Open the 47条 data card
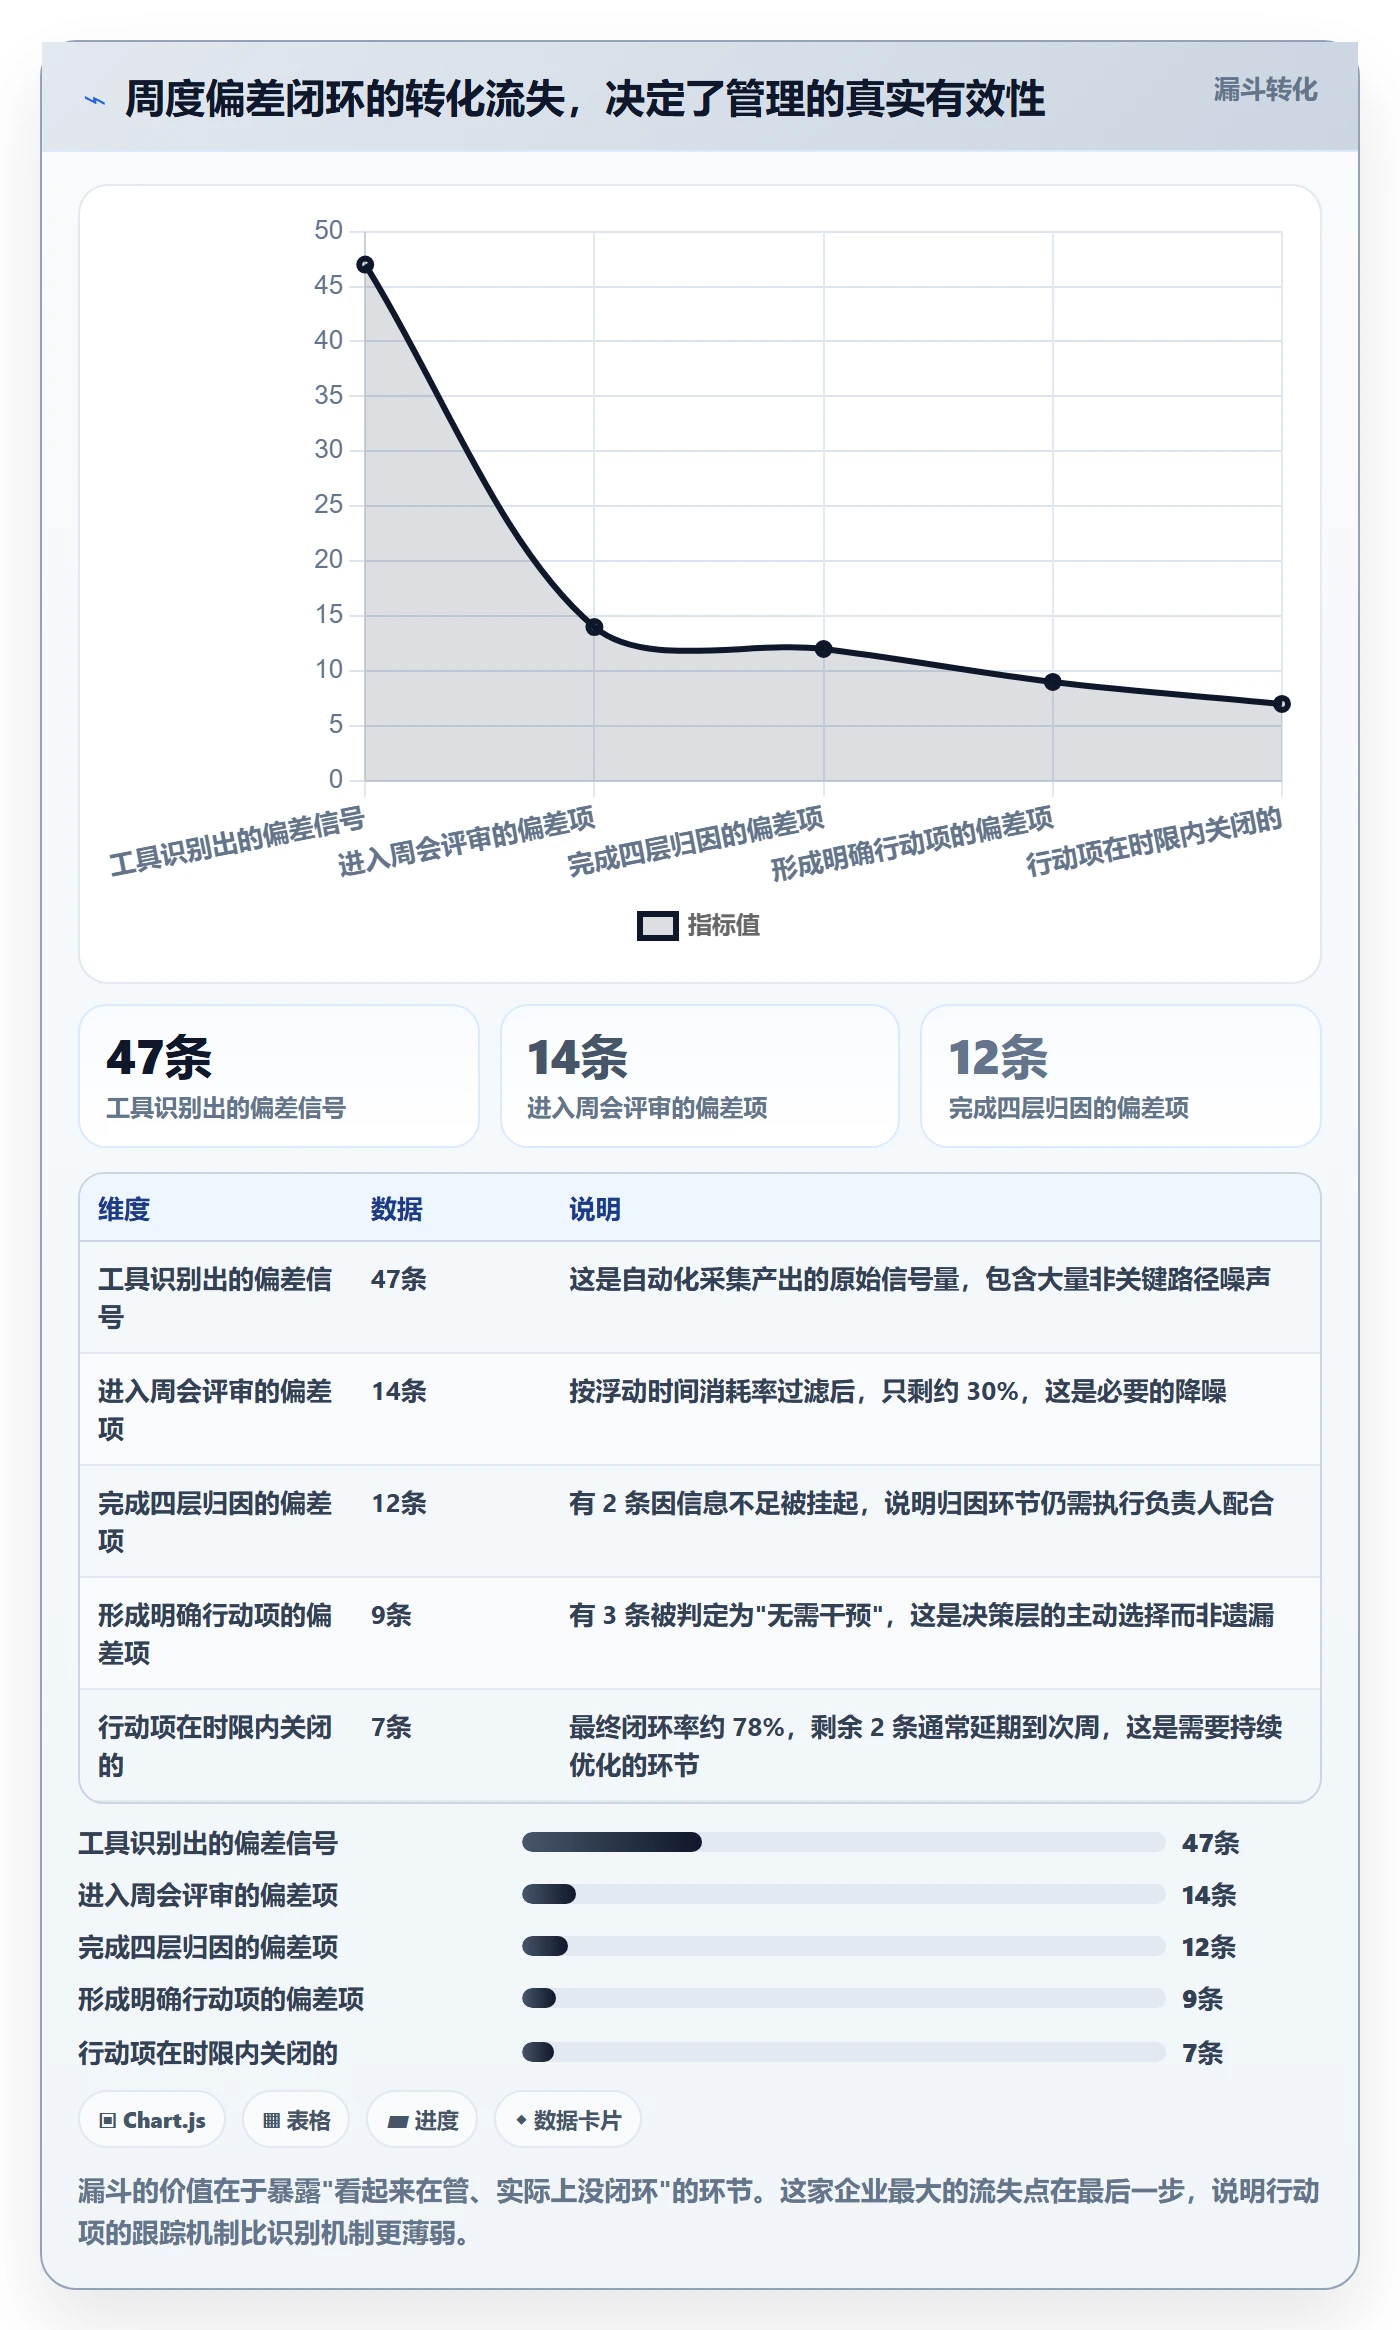This screenshot has width=1400, height=2330. 279,1076
